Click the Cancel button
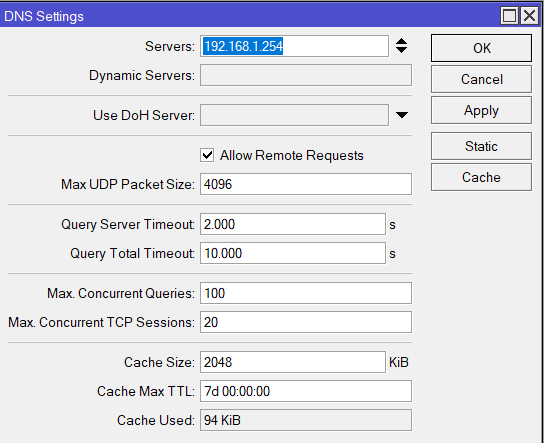 point(481,79)
